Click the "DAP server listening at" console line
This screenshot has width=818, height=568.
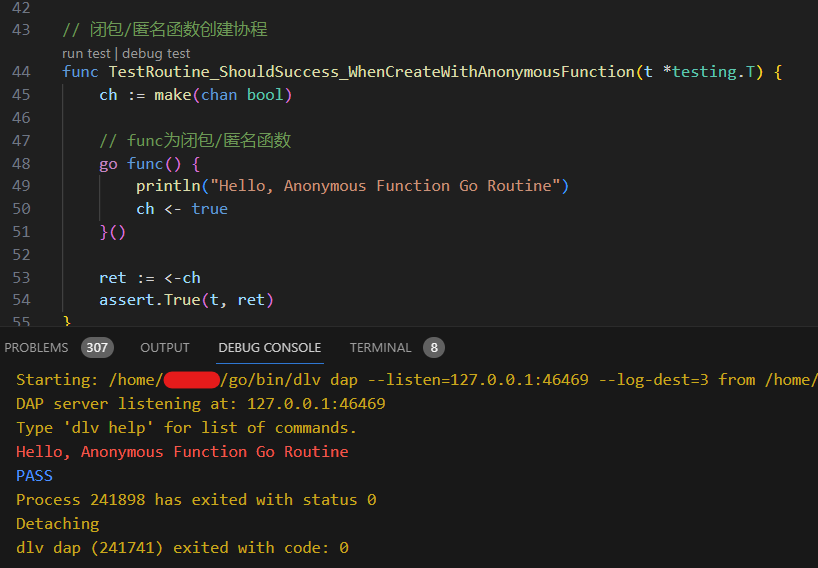200,404
